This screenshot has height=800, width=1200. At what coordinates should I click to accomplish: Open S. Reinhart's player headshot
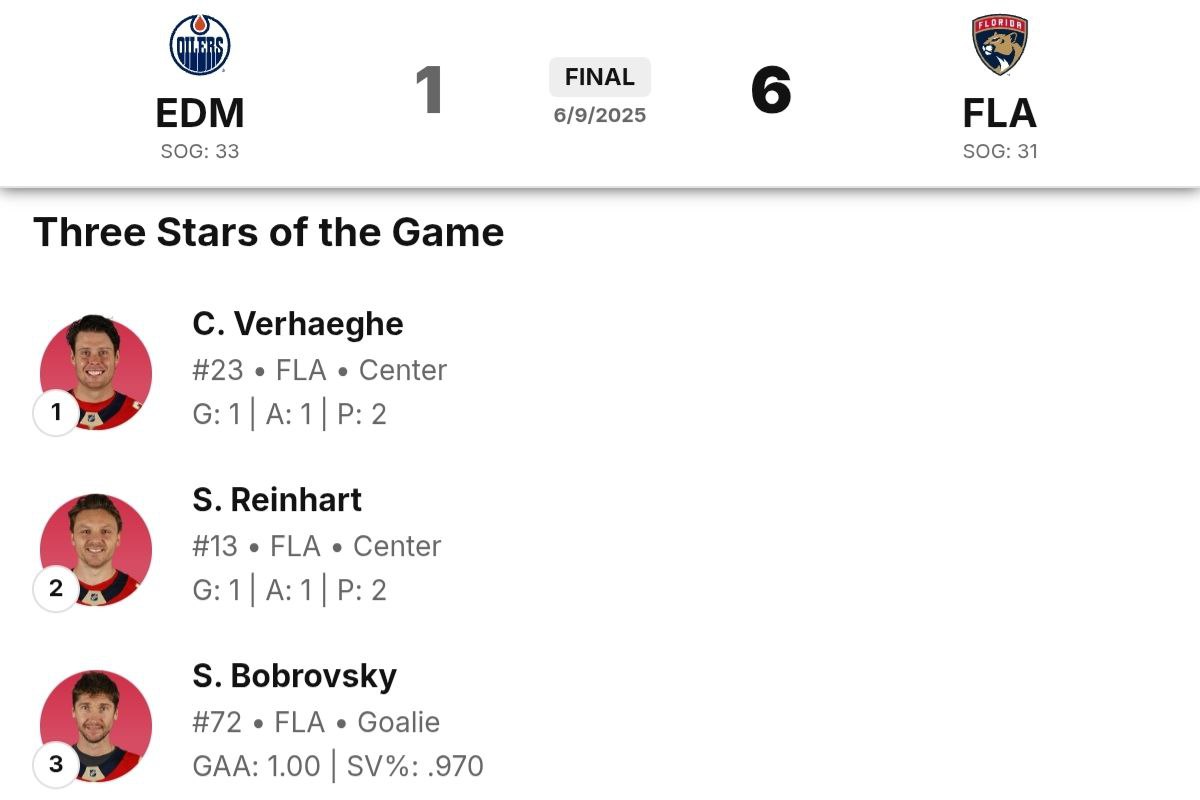pyautogui.click(x=96, y=550)
